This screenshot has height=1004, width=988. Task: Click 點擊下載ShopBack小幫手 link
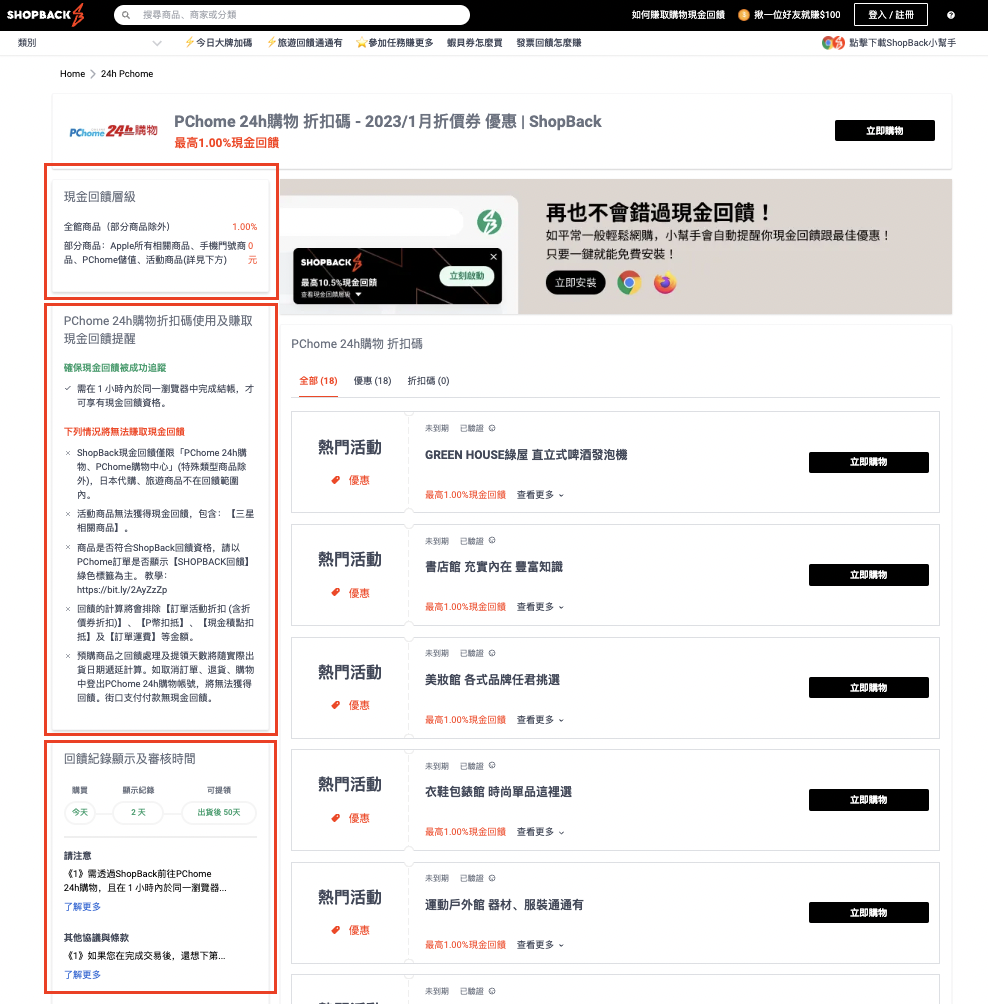(x=902, y=43)
